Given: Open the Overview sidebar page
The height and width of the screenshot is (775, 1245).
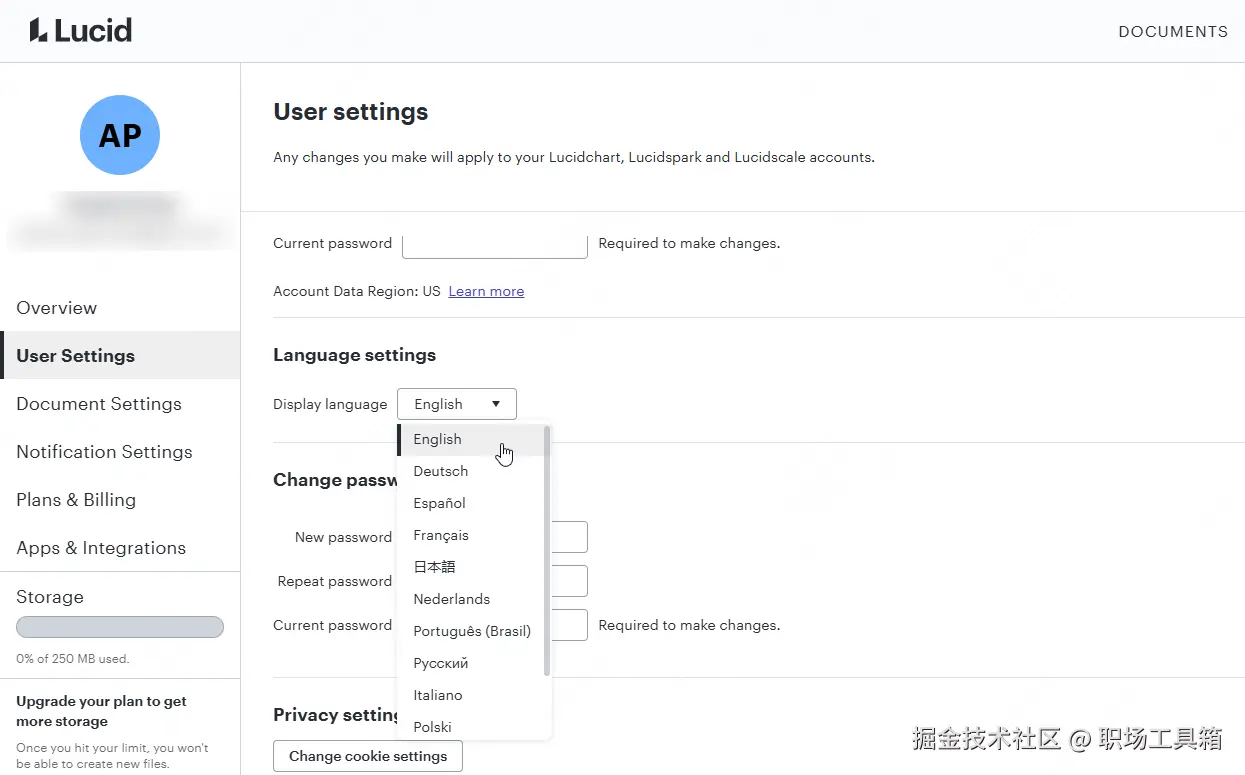Looking at the screenshot, I should (x=57, y=308).
